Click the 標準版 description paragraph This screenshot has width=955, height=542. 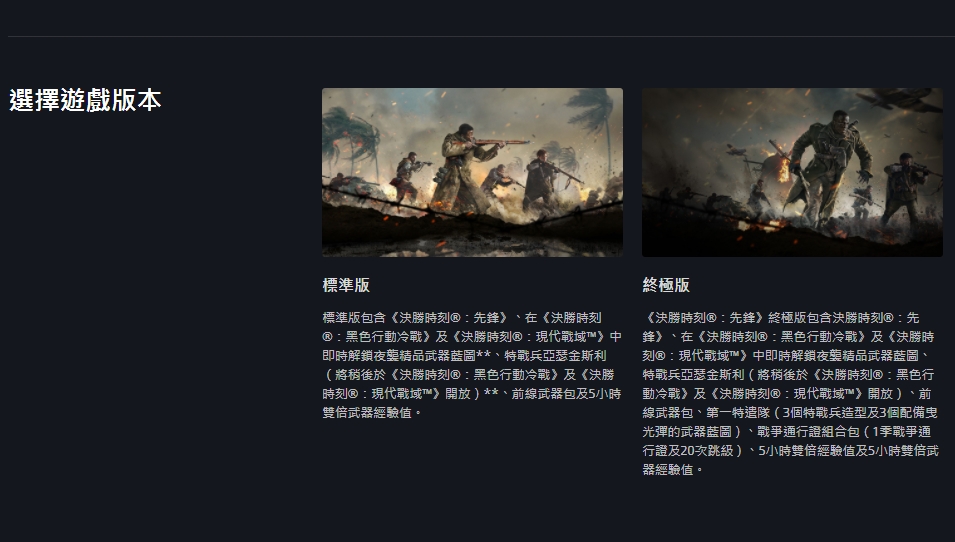472,365
